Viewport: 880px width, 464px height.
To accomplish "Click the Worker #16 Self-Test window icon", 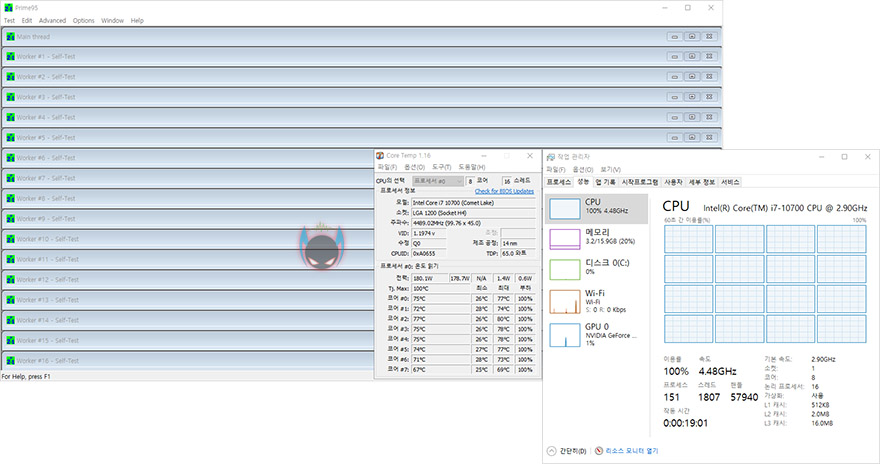I will coord(10,361).
